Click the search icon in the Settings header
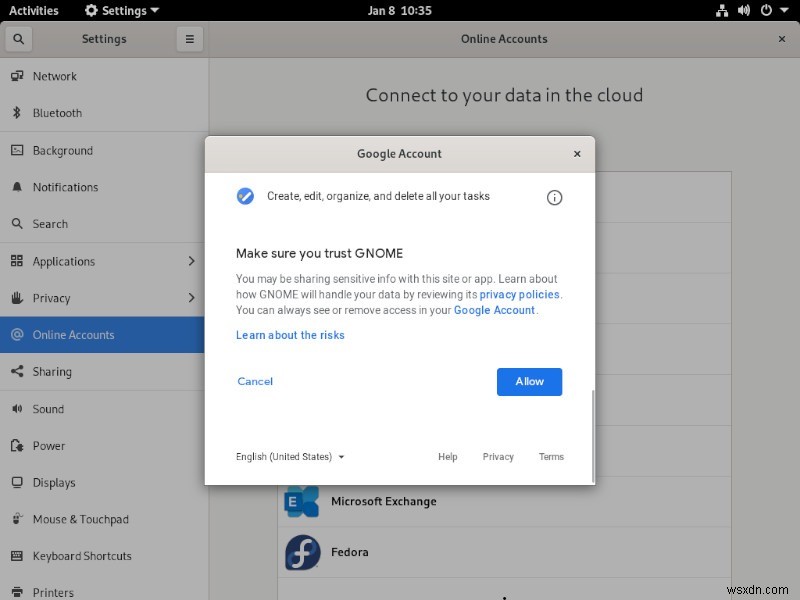800x600 pixels. coord(19,38)
